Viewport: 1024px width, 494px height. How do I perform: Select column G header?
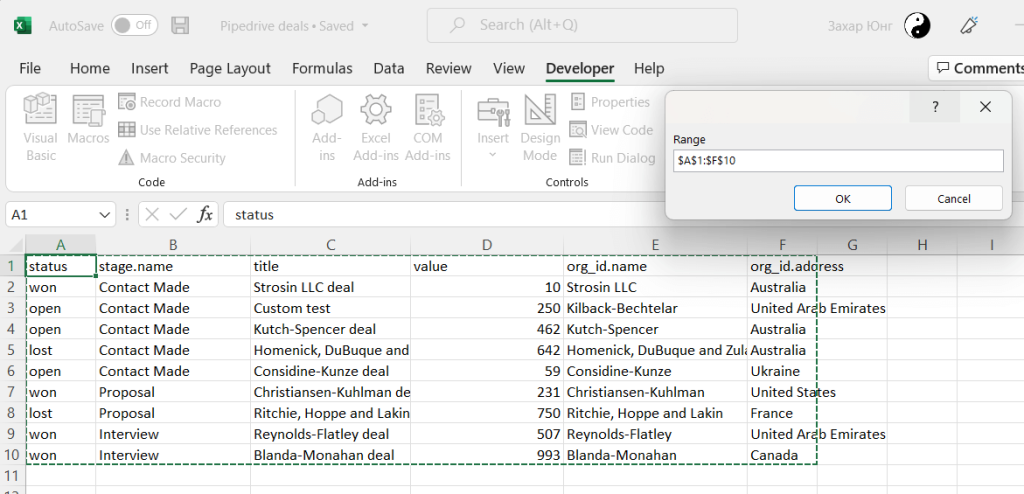[x=852, y=245]
